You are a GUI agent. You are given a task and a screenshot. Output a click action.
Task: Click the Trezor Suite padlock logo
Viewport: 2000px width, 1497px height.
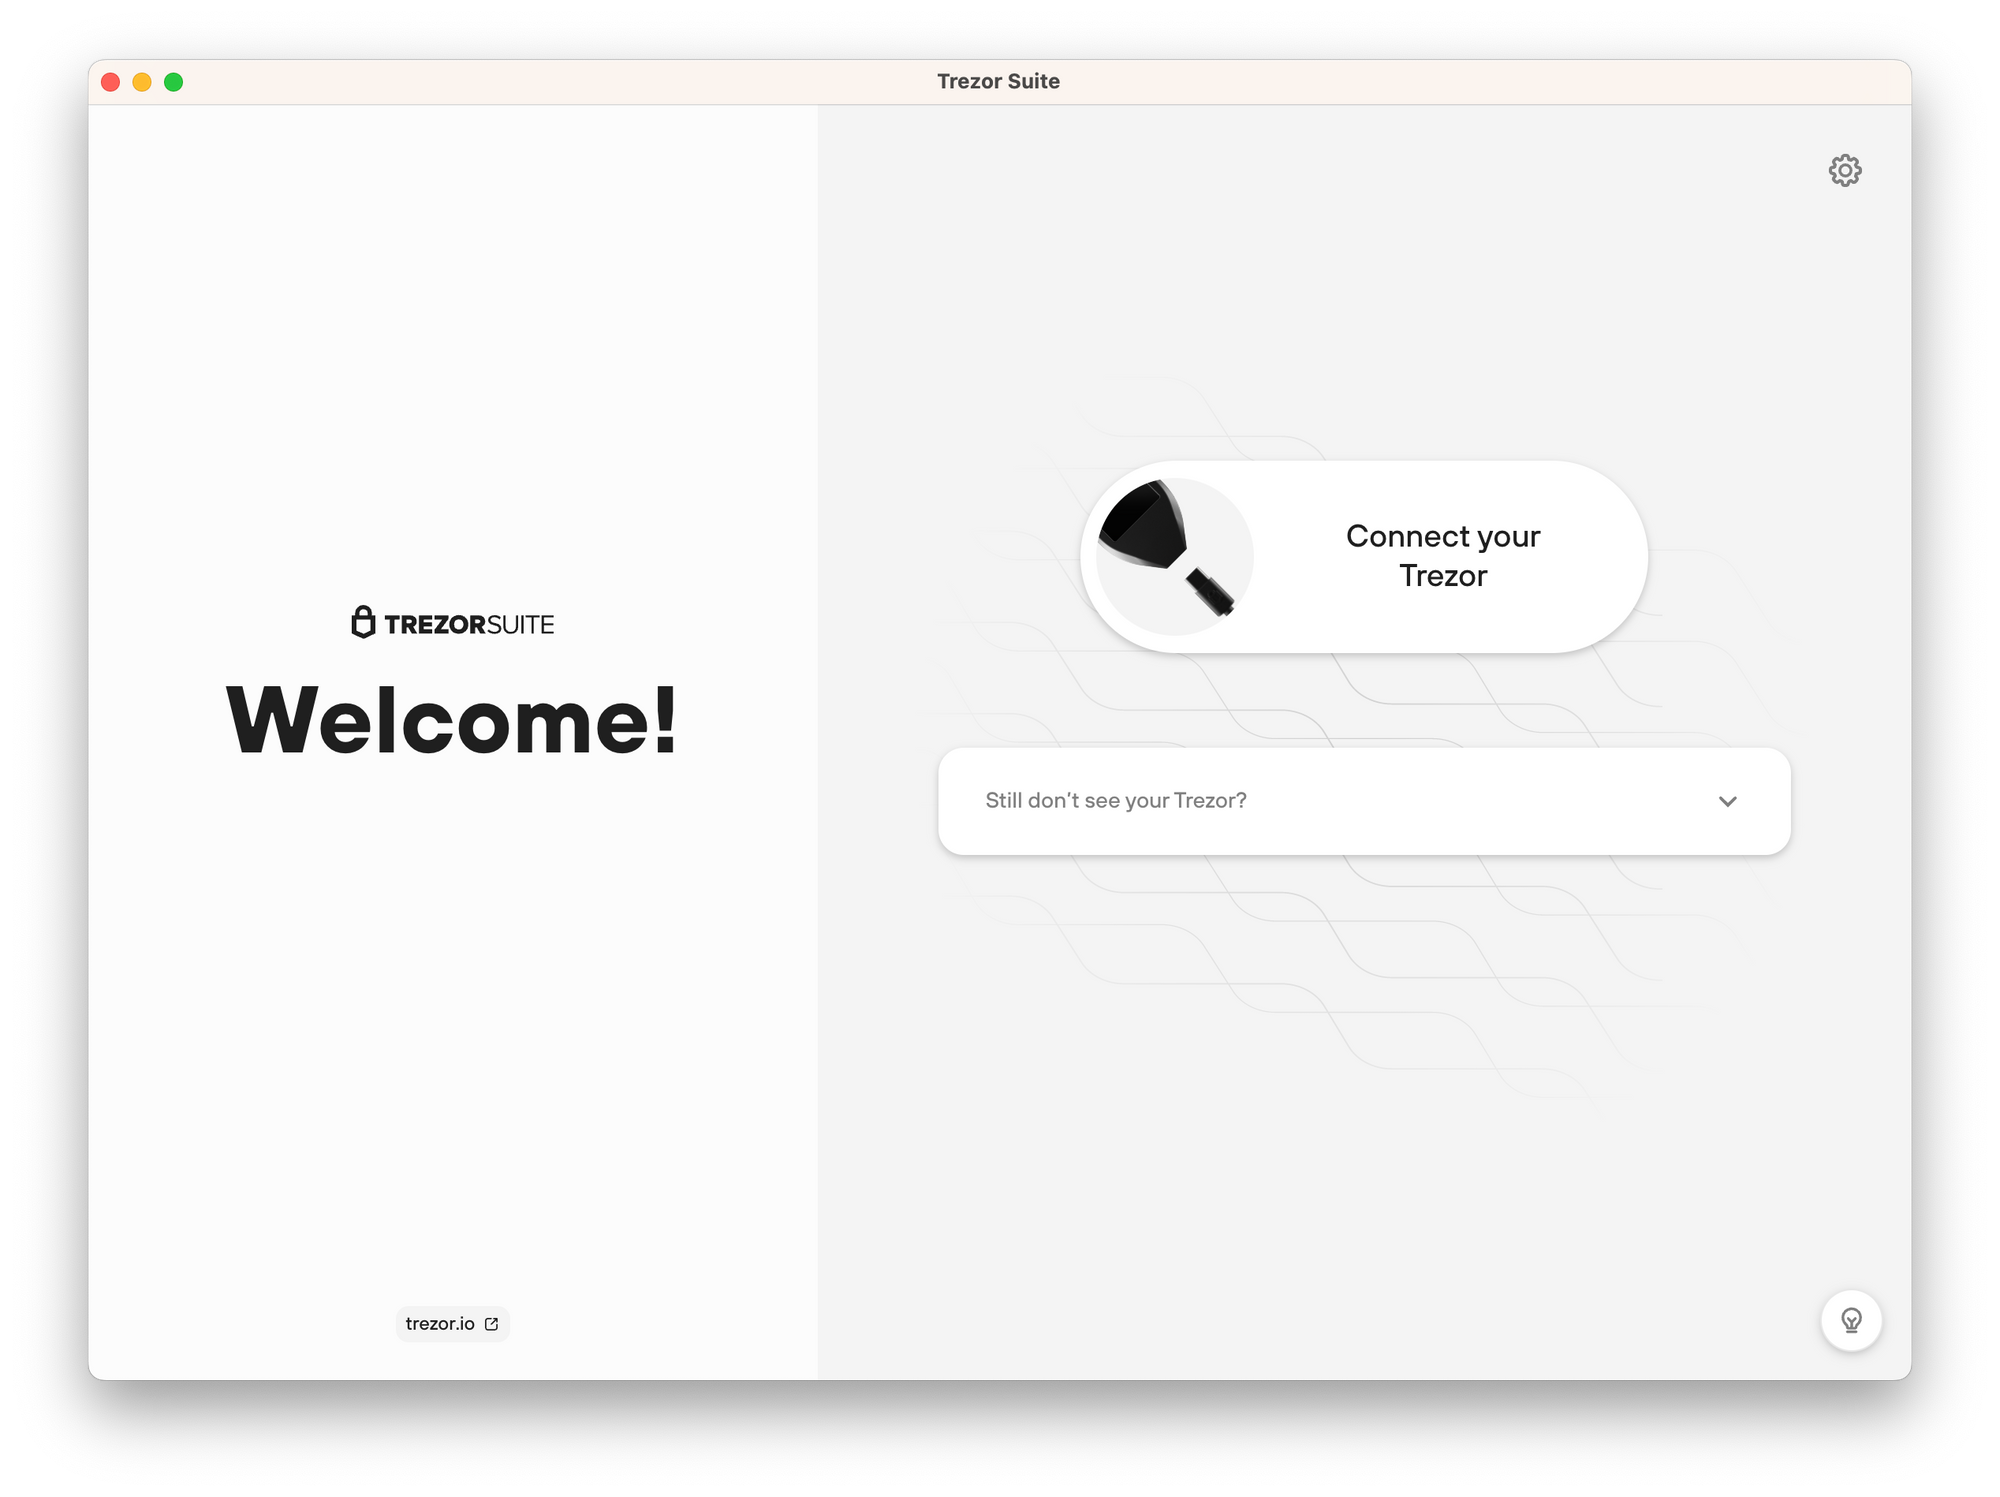pyautogui.click(x=362, y=622)
